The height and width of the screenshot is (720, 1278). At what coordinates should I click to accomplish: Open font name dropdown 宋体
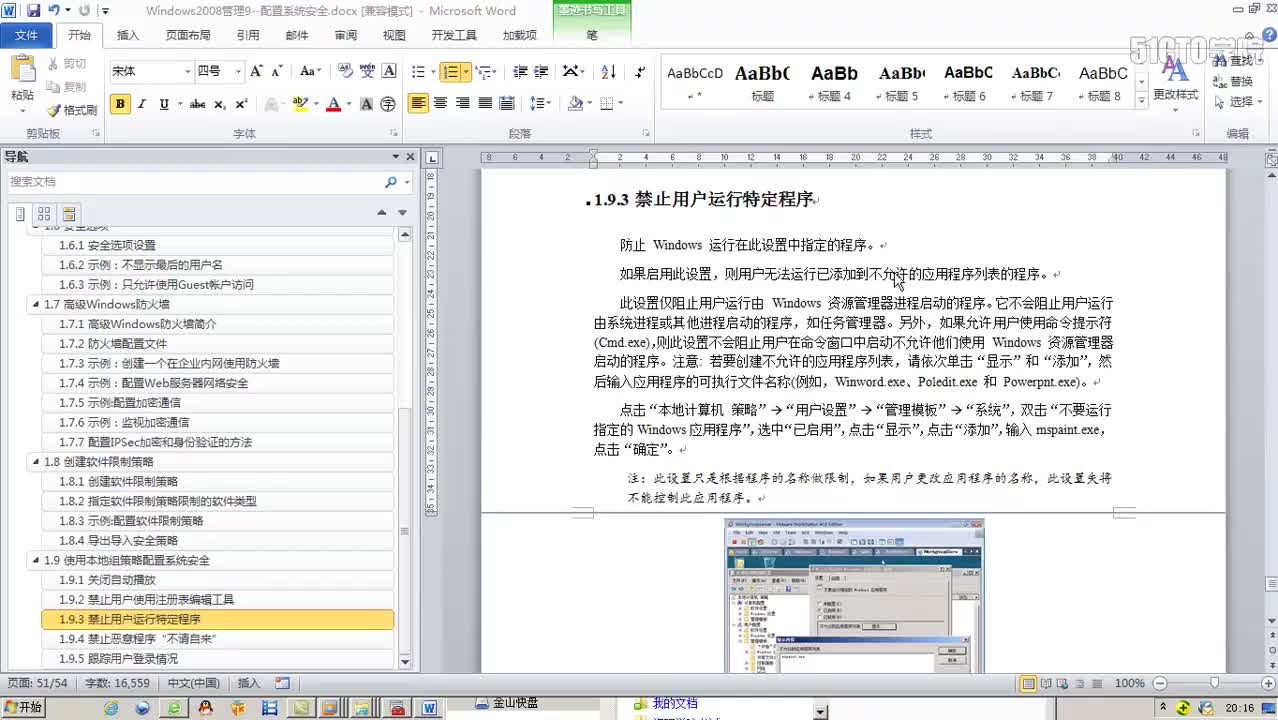pos(187,72)
